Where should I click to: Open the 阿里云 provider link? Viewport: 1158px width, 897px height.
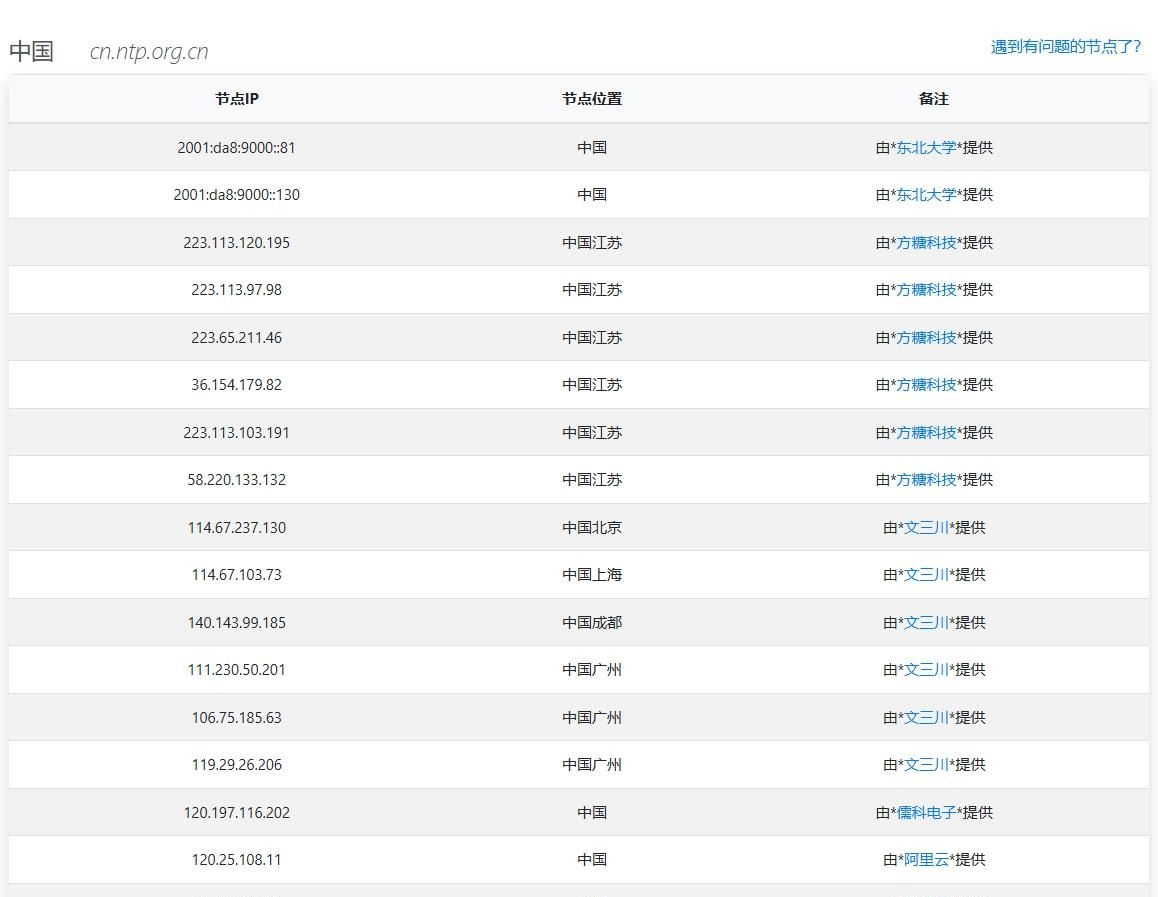click(926, 859)
